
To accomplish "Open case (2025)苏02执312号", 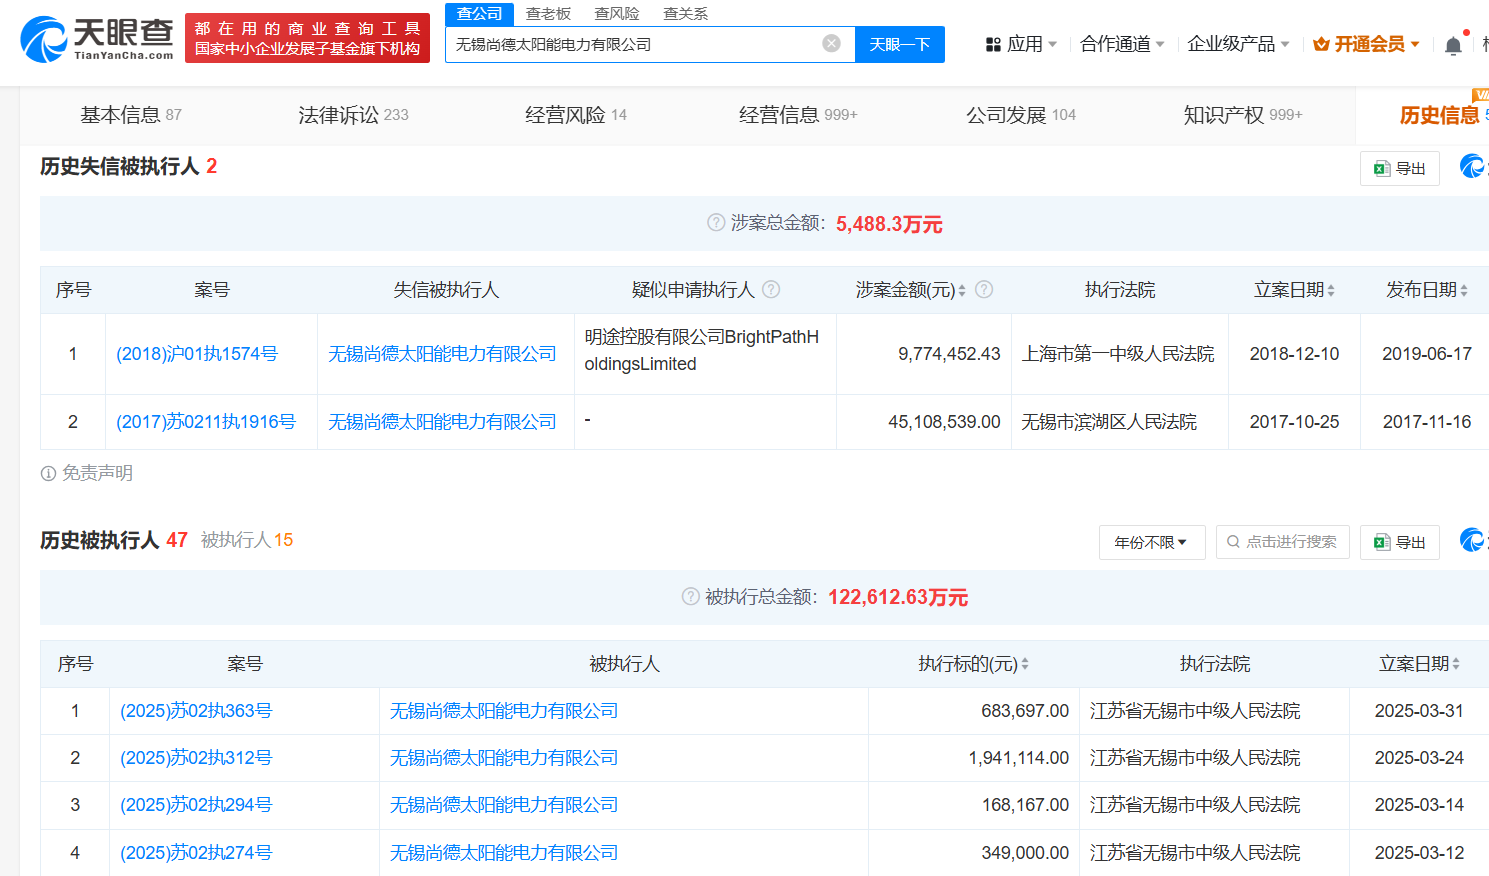I will click(196, 758).
